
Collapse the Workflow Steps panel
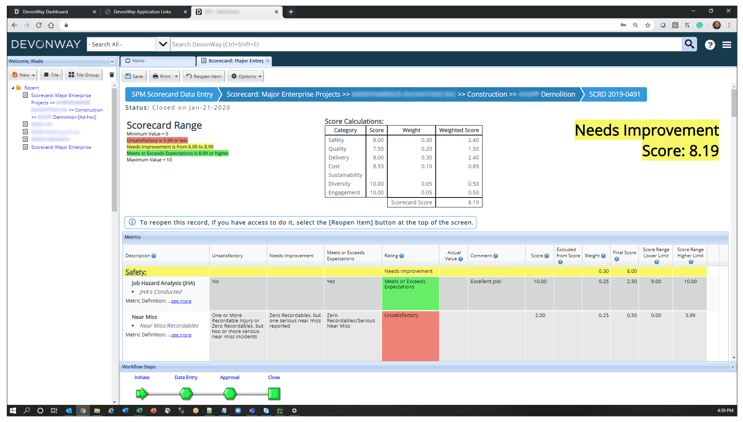(732, 367)
